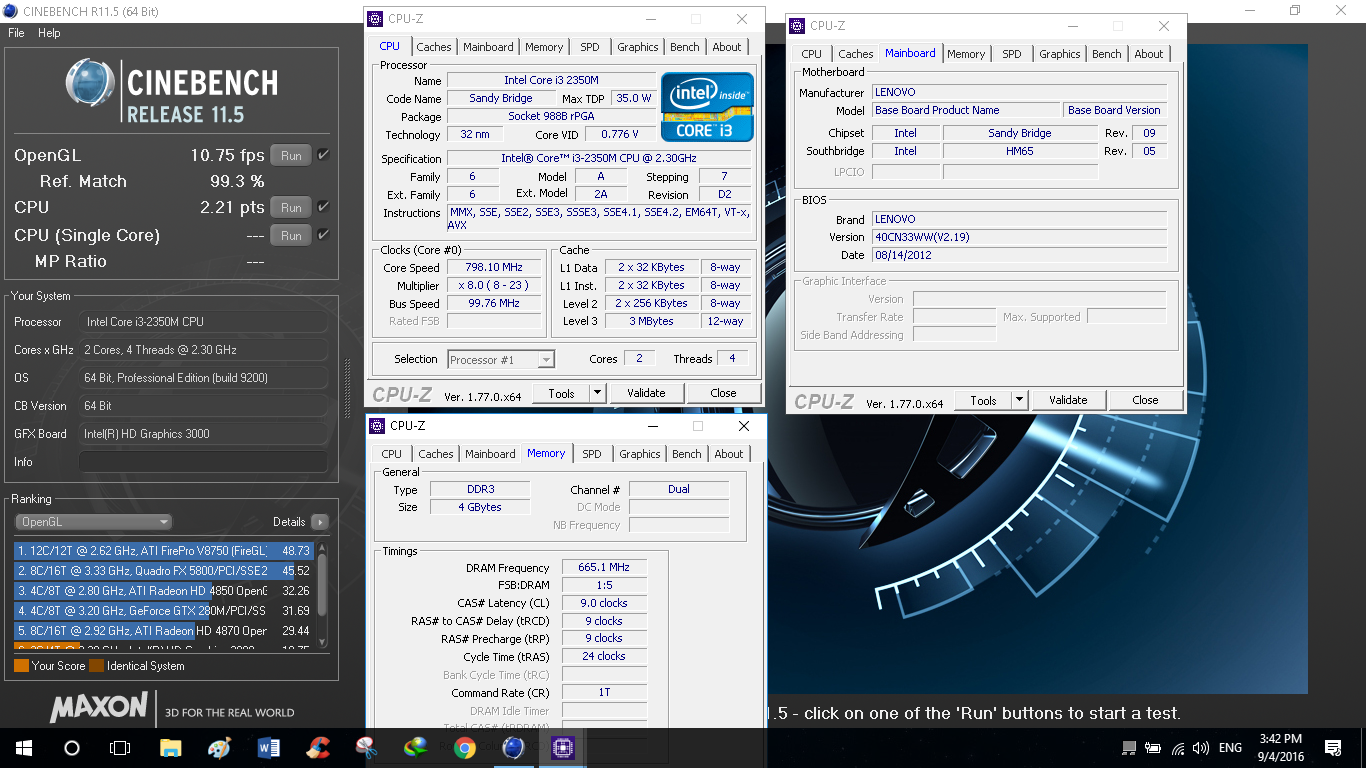
Task: Run the CPU benchmark
Action: tap(291, 207)
